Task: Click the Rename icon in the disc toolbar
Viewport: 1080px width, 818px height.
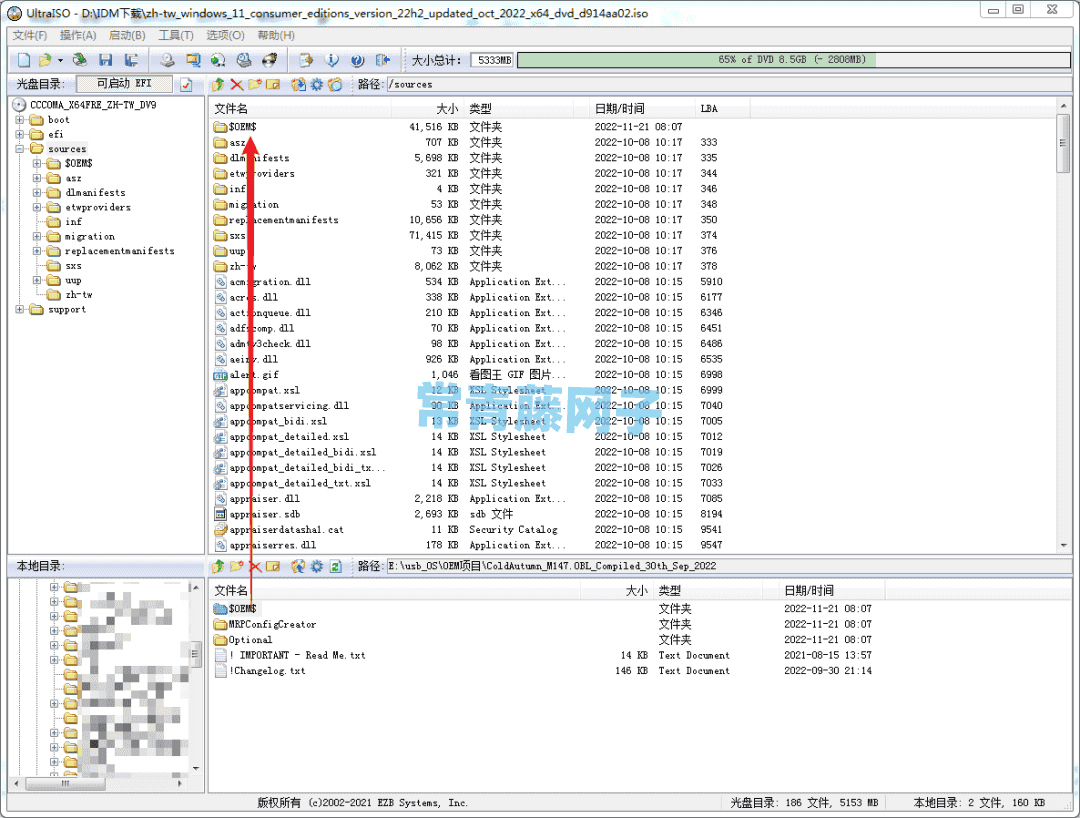Action: [x=273, y=85]
